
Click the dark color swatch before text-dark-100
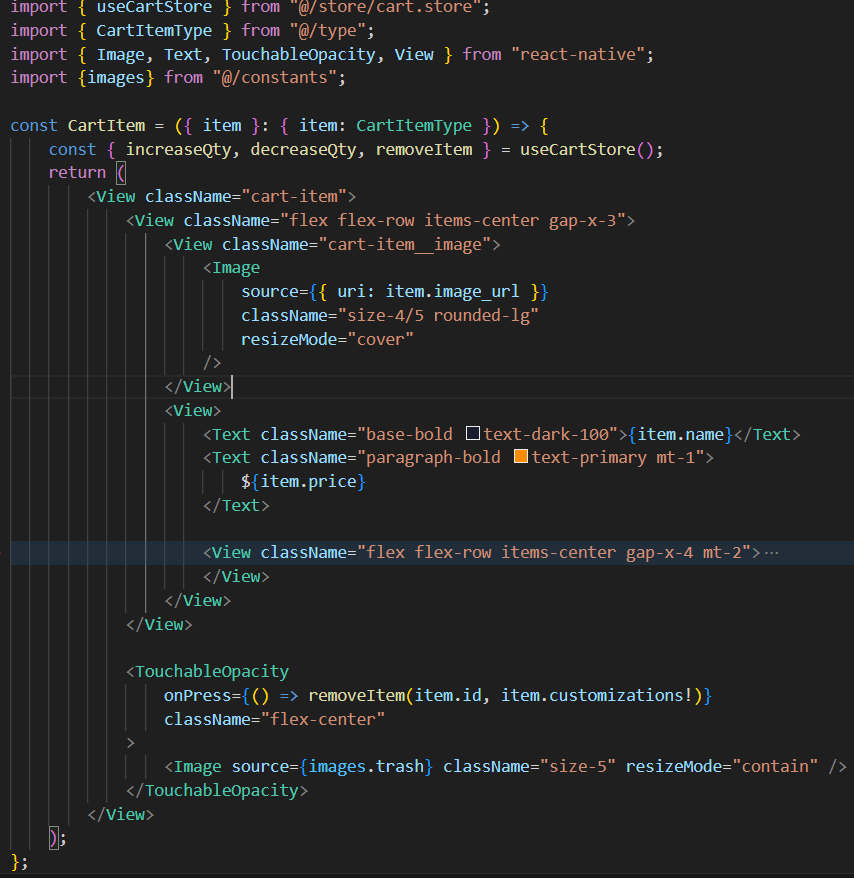(x=473, y=433)
